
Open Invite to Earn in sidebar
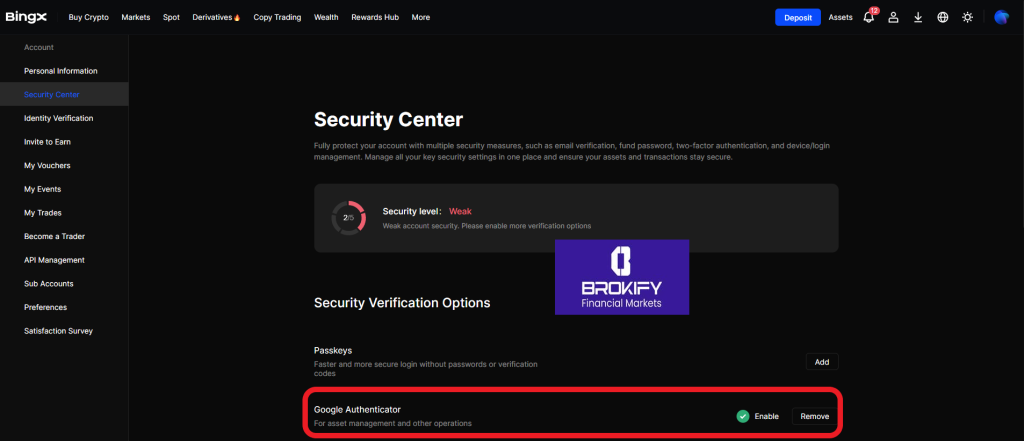[x=47, y=142]
